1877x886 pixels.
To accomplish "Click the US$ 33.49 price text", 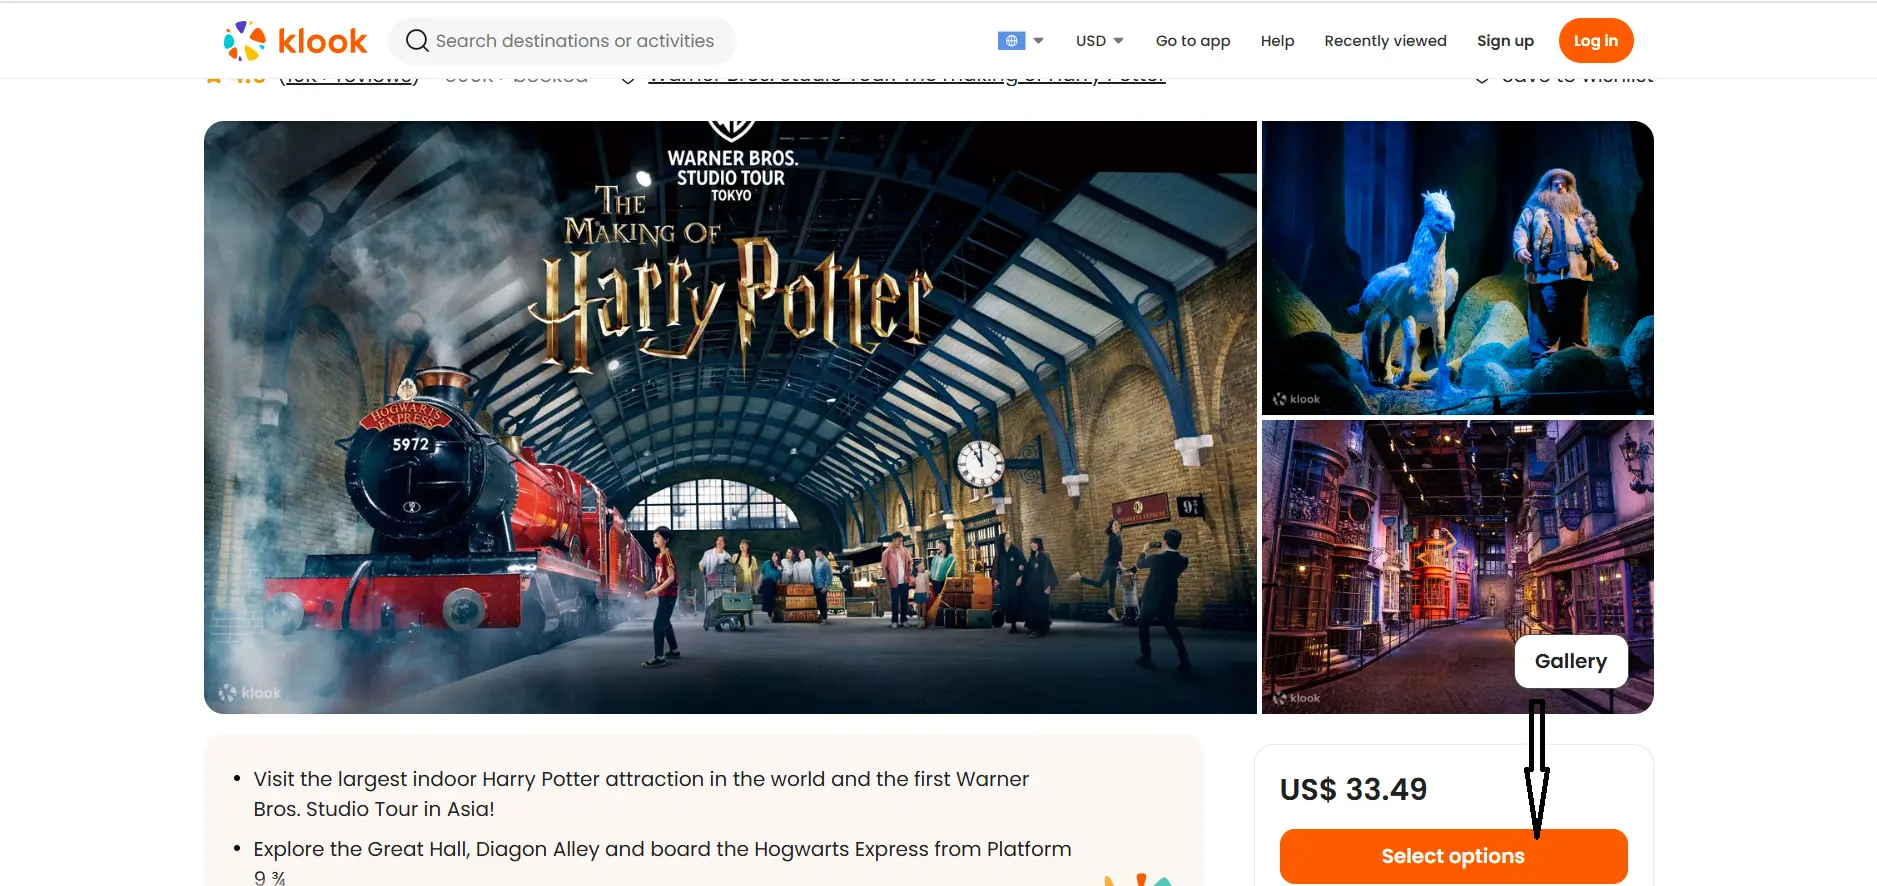I will point(1353,789).
